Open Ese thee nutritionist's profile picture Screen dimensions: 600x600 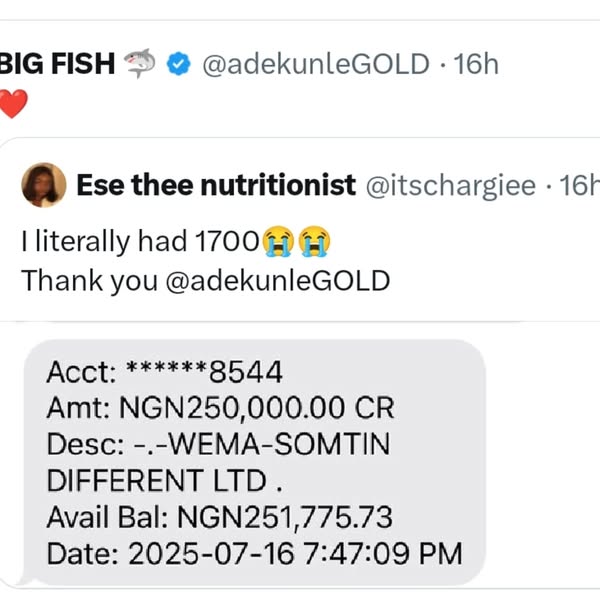(x=43, y=185)
